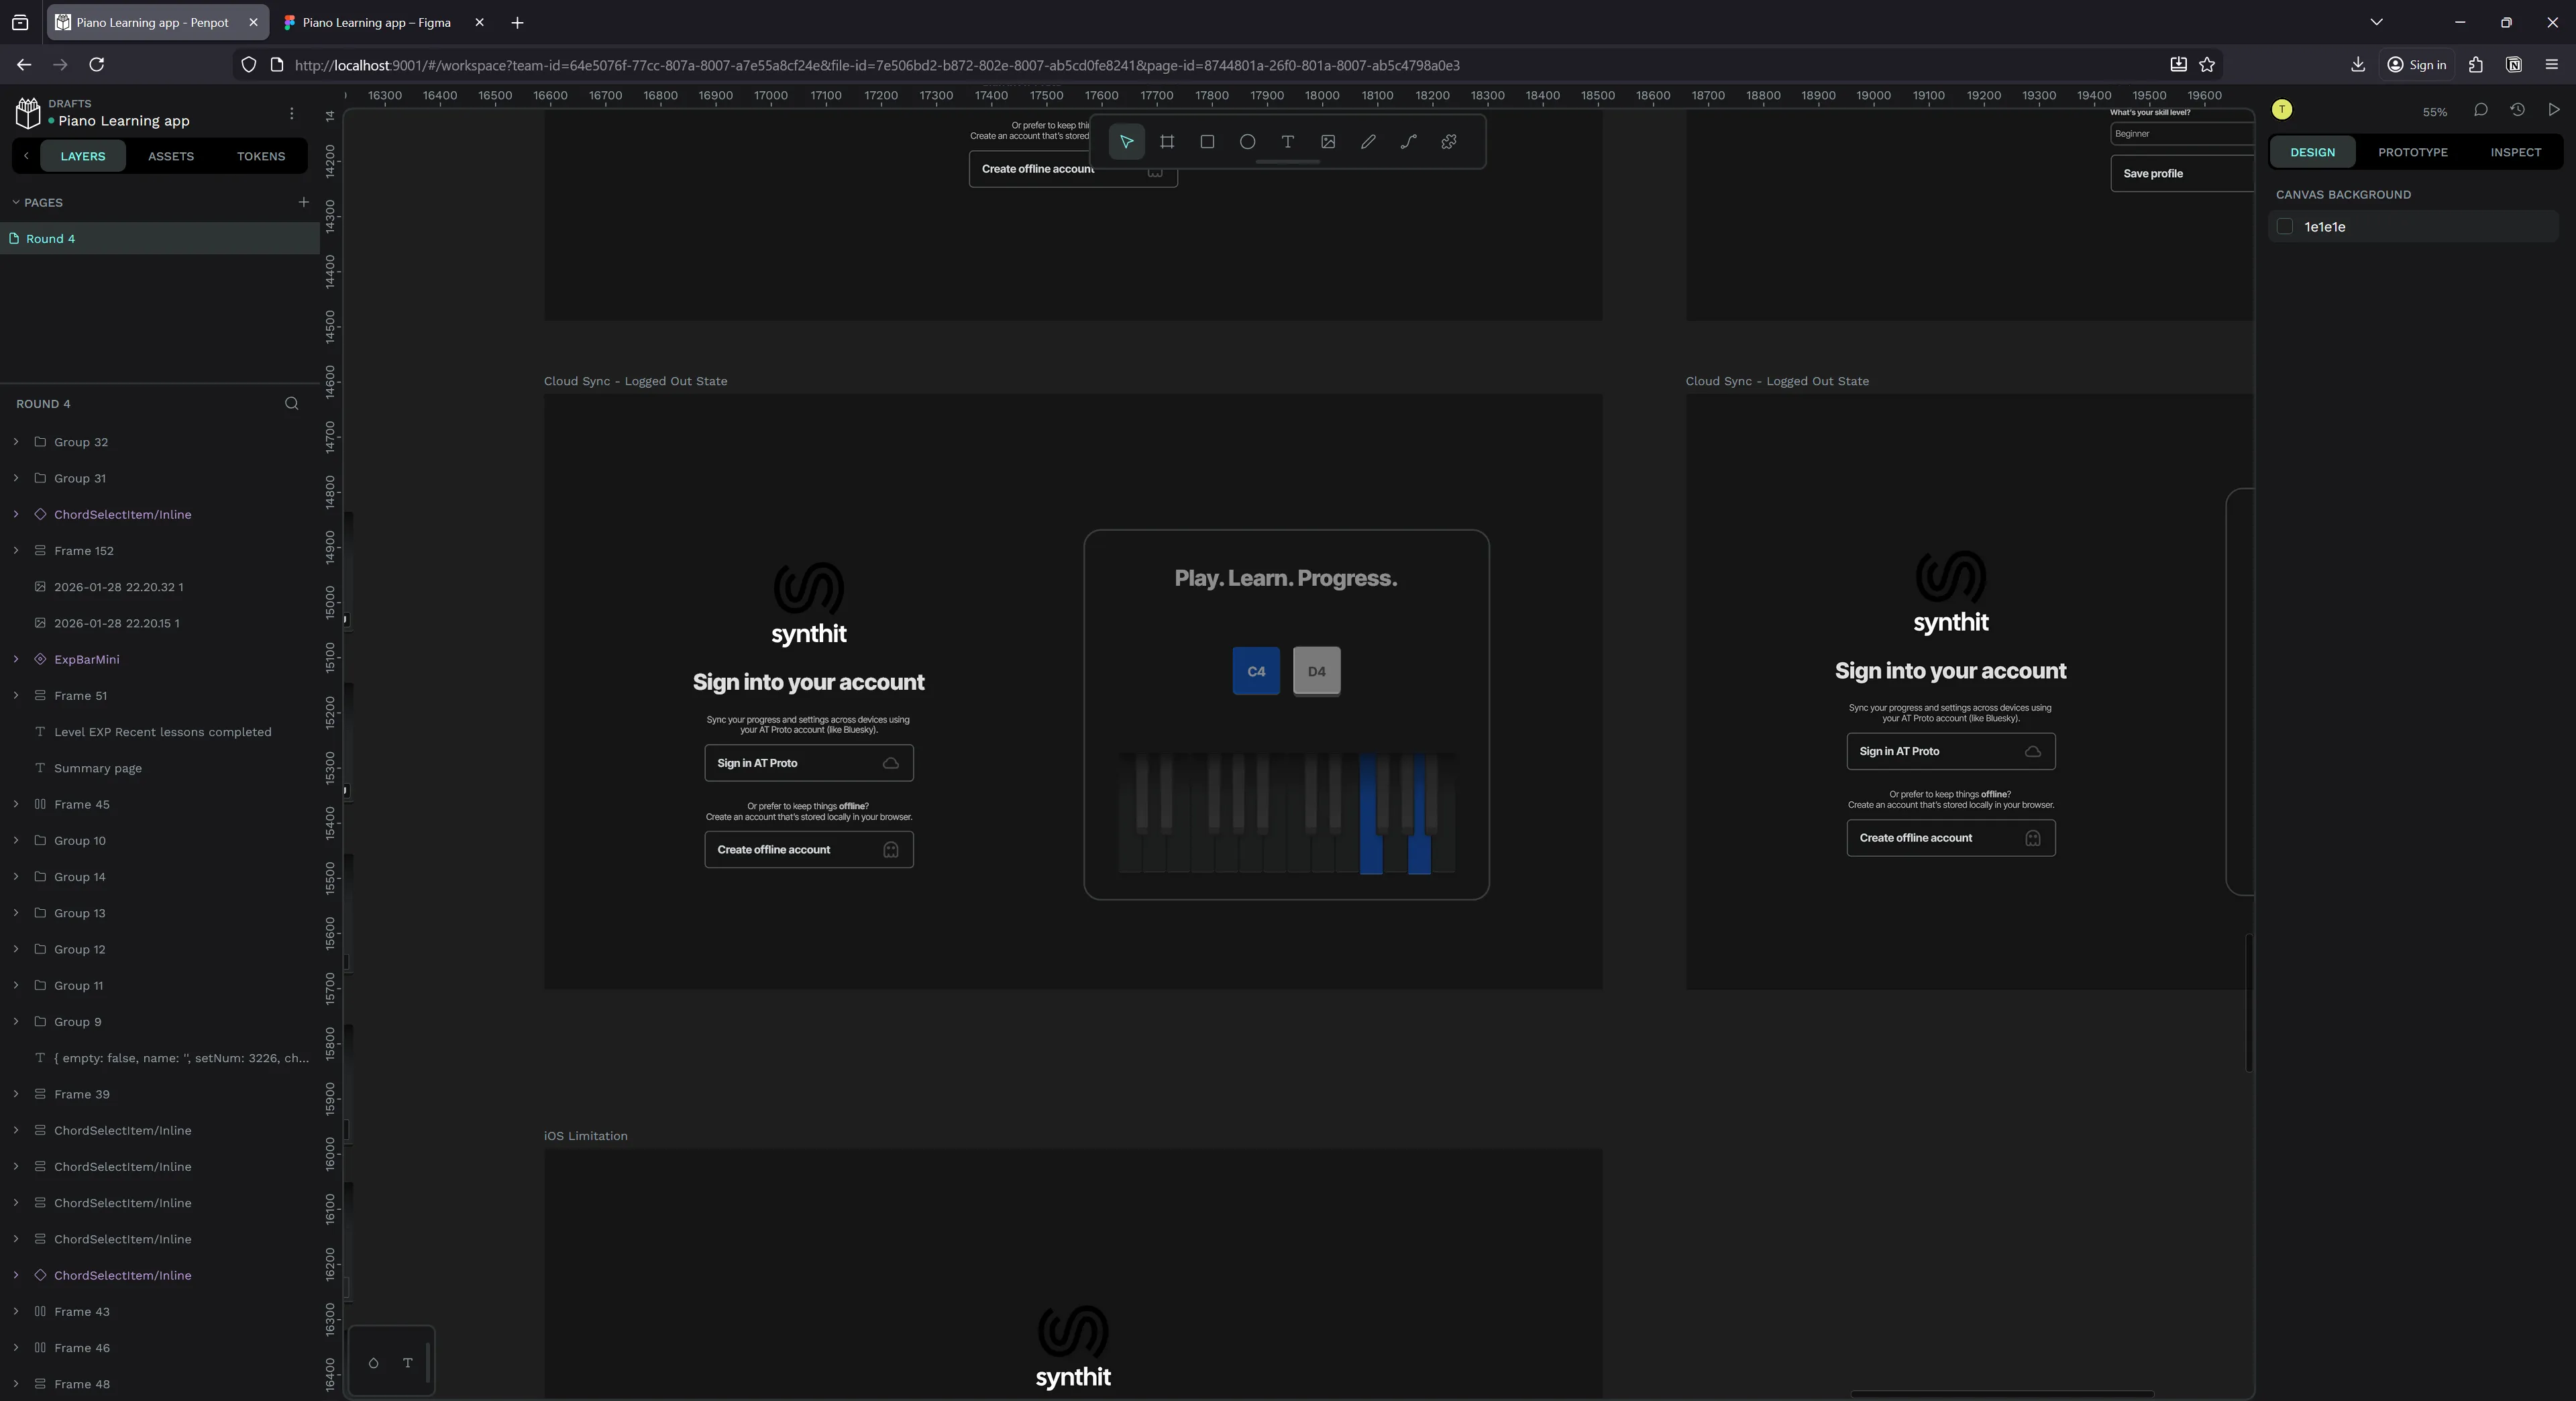Click the canvas background color swatch
Viewport: 2576px width, 1401px height.
2284,227
